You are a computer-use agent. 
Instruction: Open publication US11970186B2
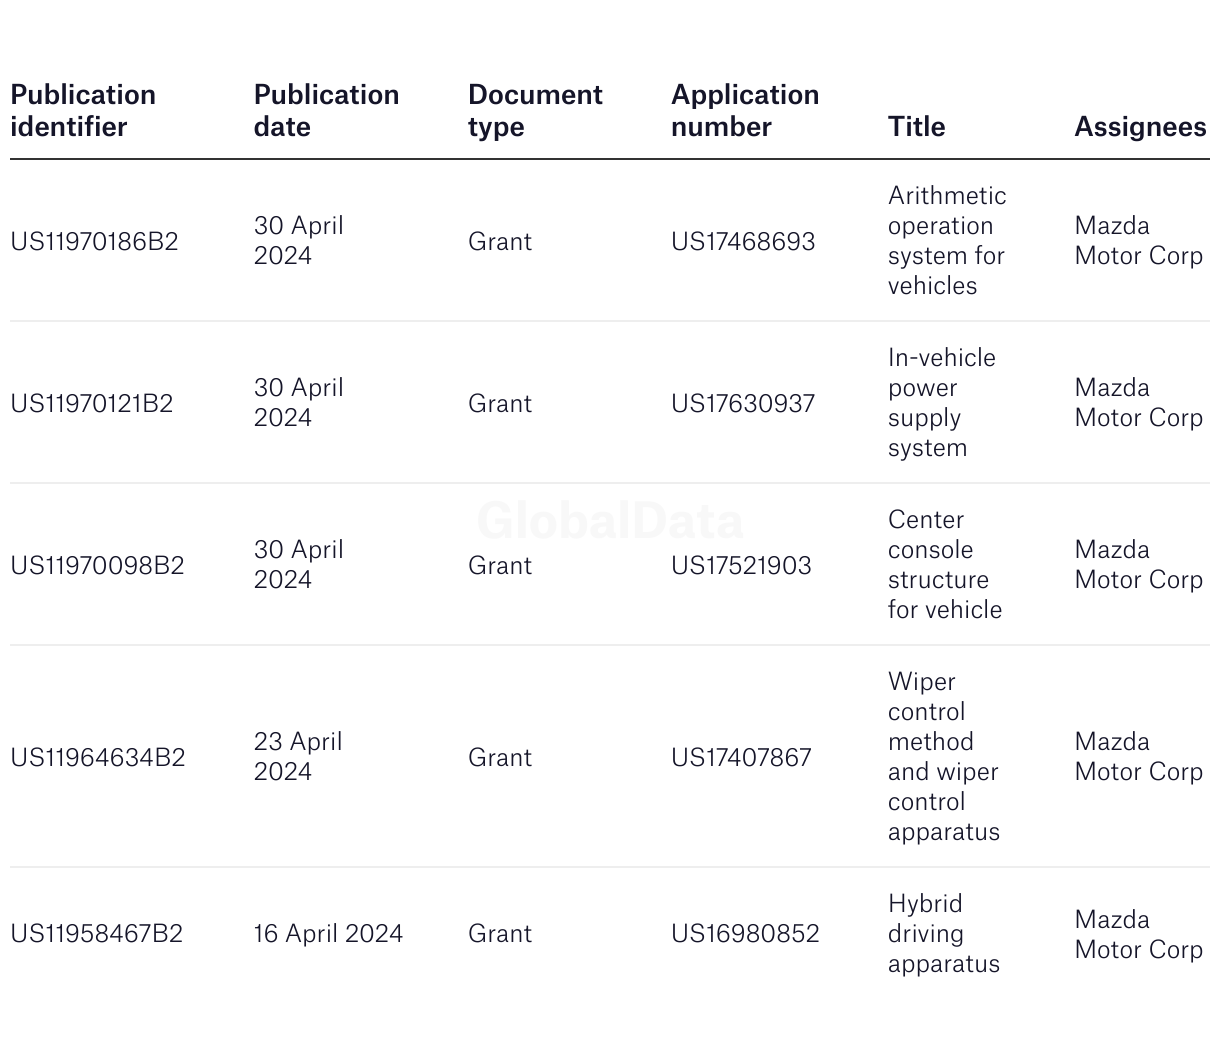(x=94, y=241)
